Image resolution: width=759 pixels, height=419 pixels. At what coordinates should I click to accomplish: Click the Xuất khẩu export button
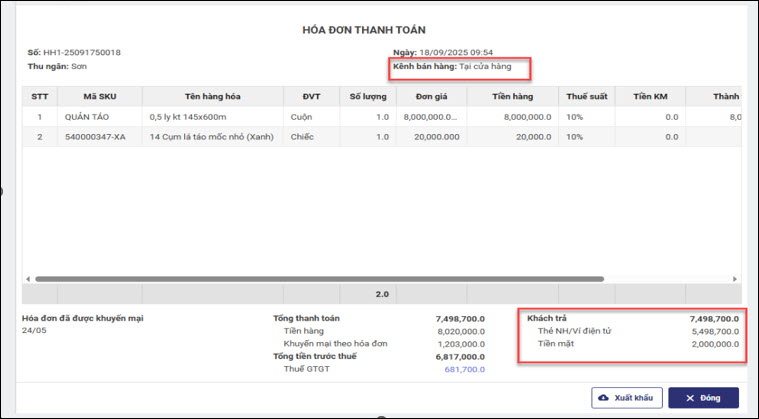(x=625, y=398)
